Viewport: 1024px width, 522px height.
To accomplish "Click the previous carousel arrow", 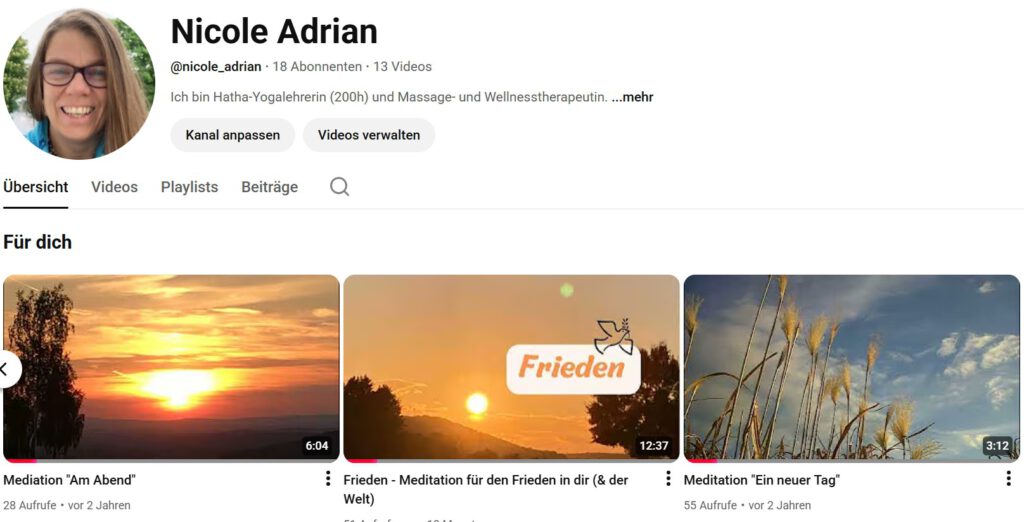I will pyautogui.click(x=7, y=370).
